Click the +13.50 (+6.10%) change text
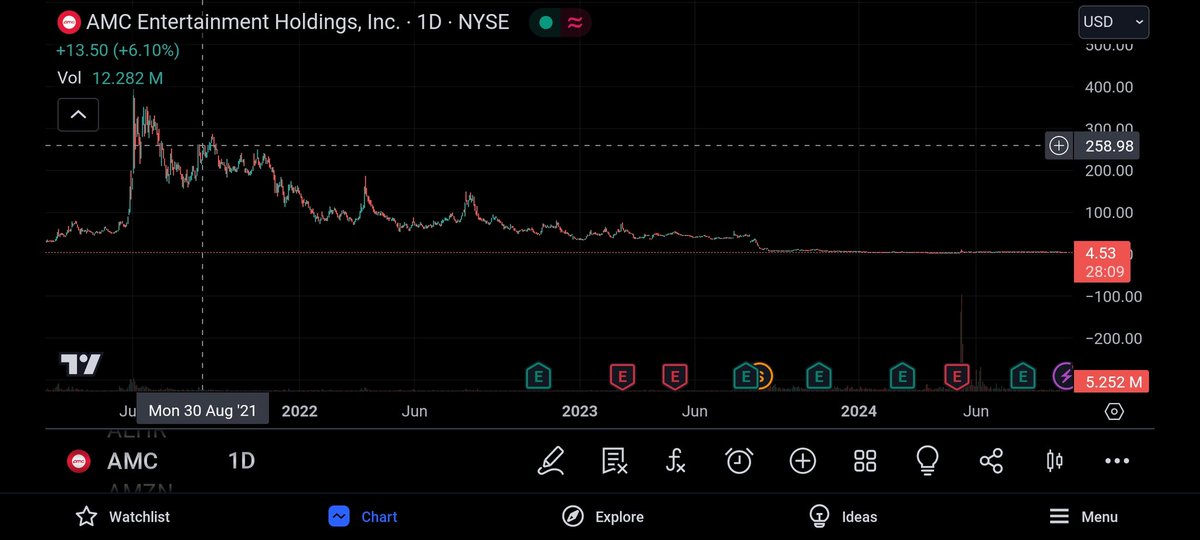Viewport: 1200px width, 540px height. [117, 51]
